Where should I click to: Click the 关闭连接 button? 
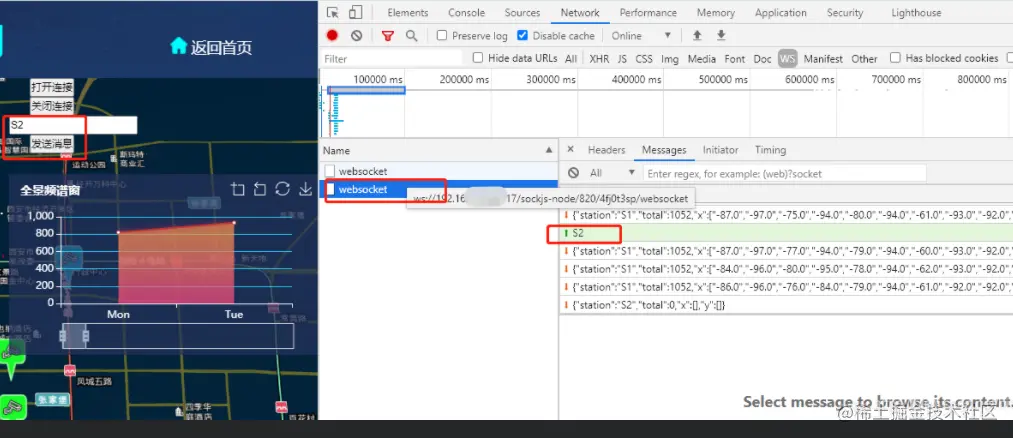[x=52, y=106]
